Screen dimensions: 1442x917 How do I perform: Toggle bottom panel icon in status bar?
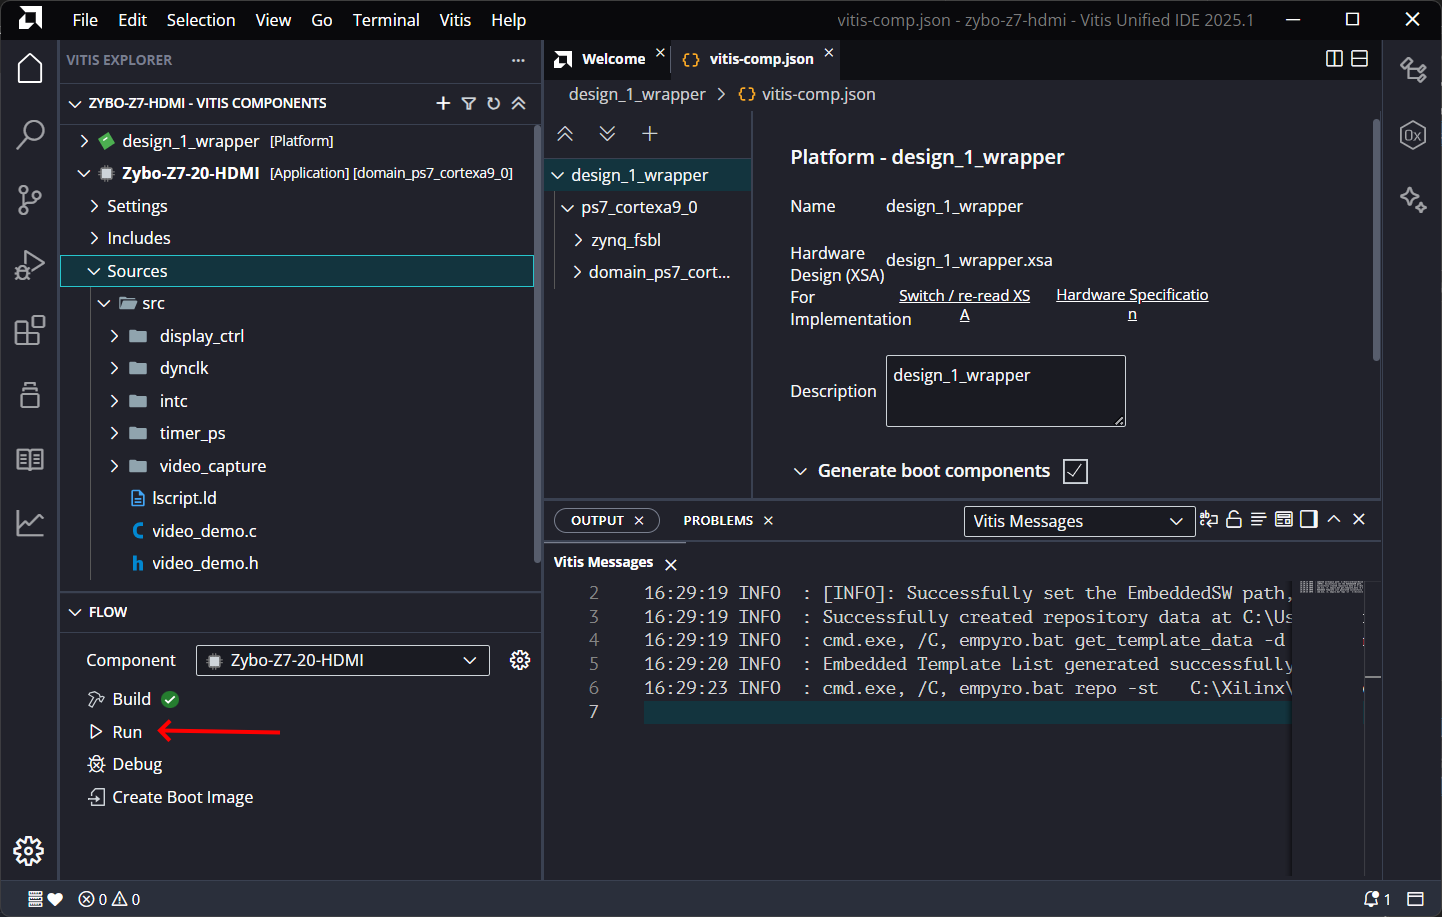coord(1415,899)
